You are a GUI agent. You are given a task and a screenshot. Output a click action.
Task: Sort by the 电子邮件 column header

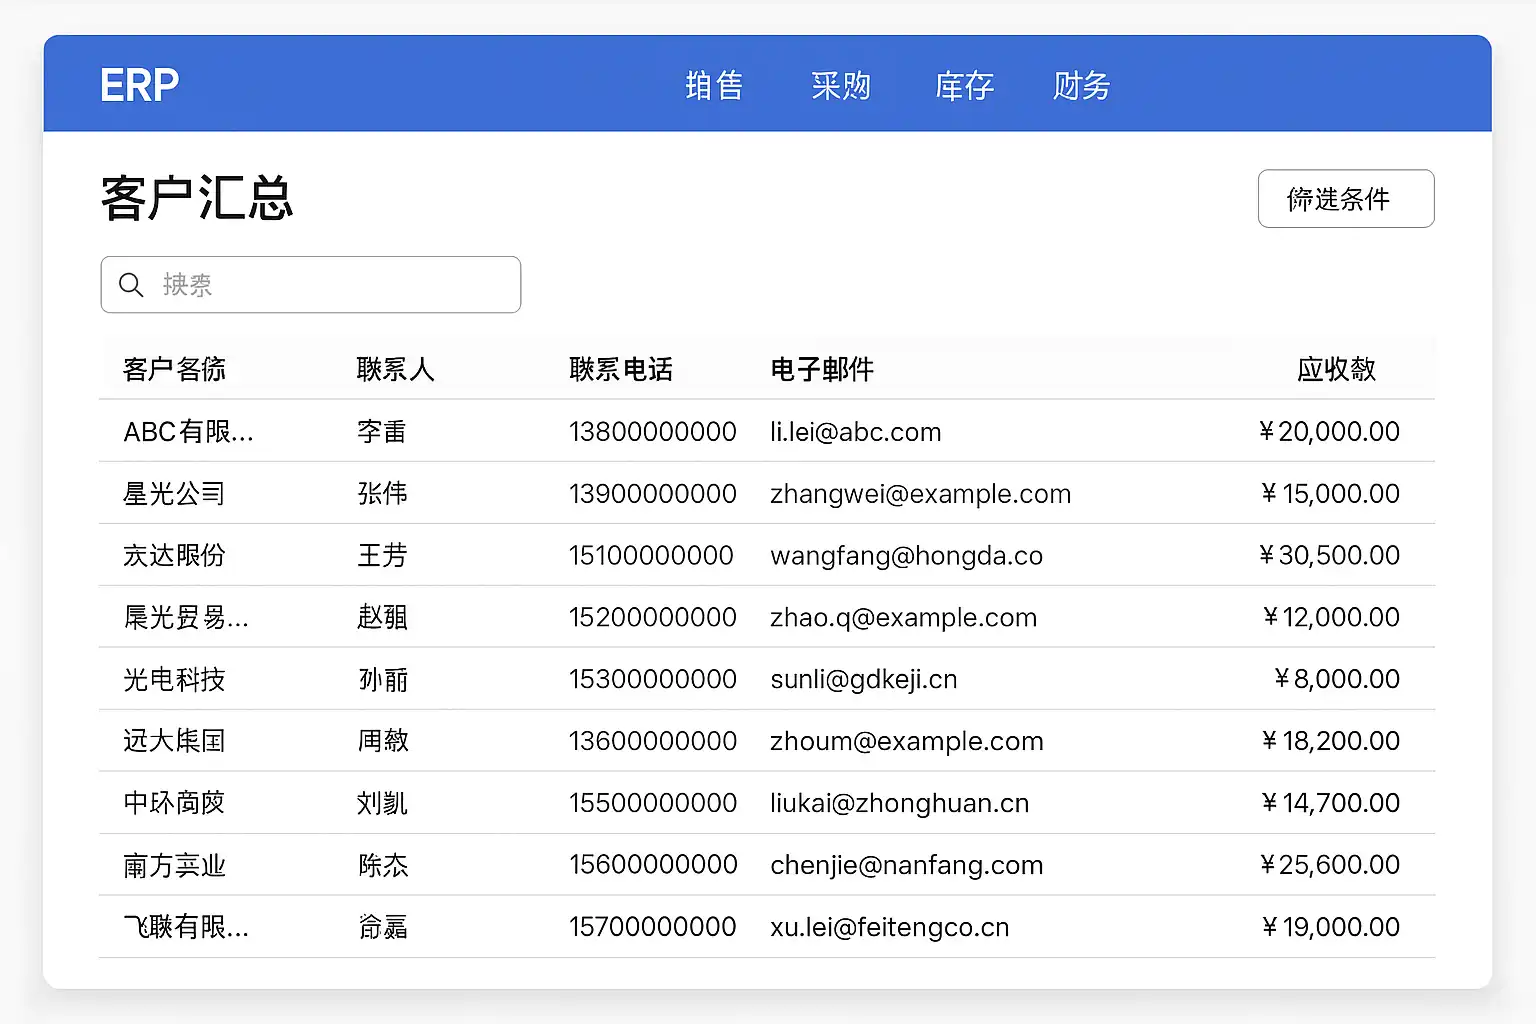[x=821, y=370]
